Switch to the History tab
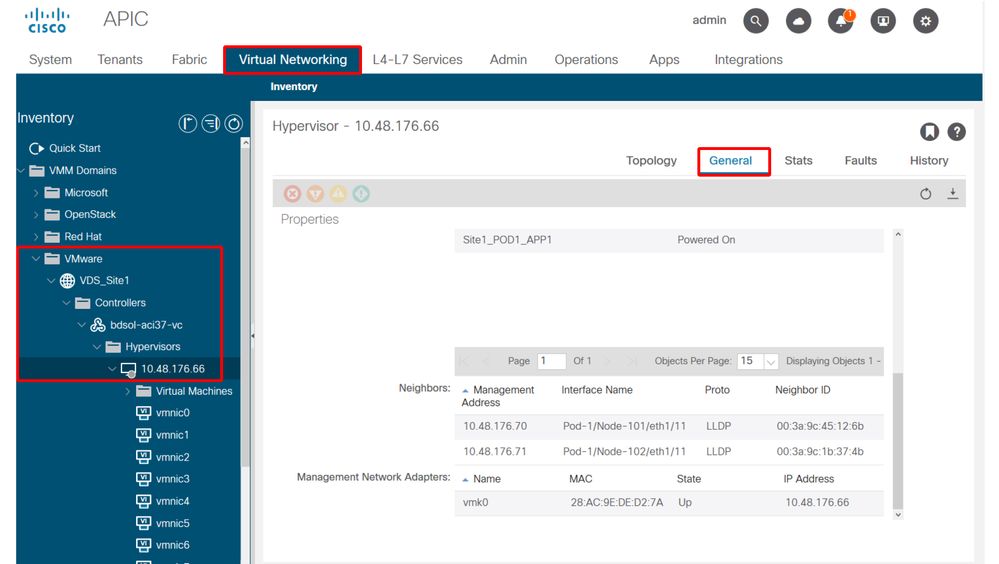 [929, 161]
